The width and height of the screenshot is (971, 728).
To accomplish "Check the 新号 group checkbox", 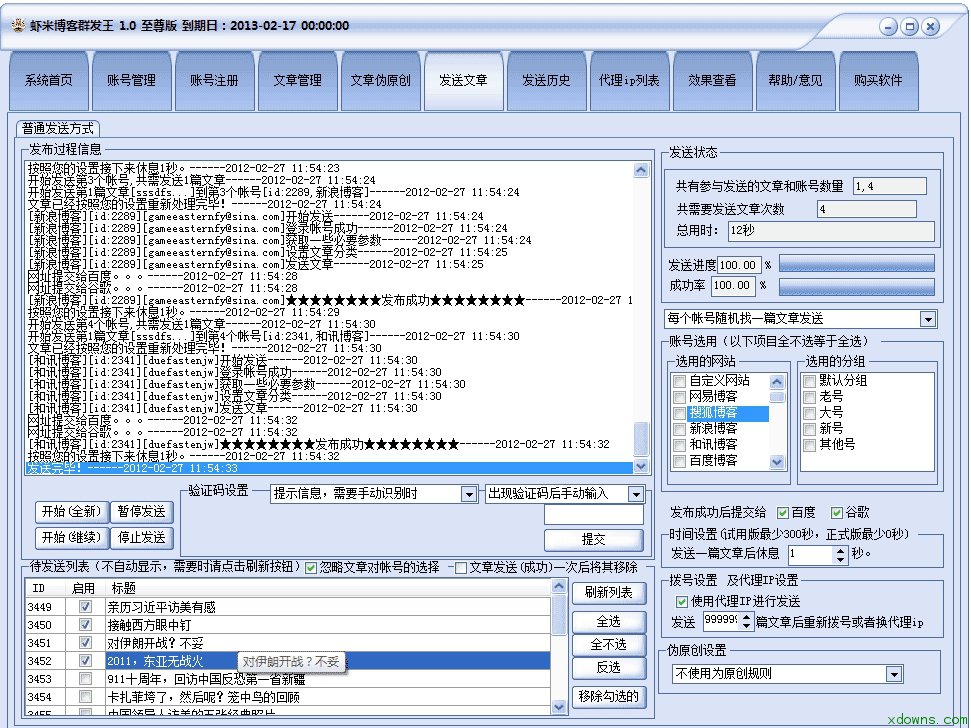I will click(x=809, y=429).
